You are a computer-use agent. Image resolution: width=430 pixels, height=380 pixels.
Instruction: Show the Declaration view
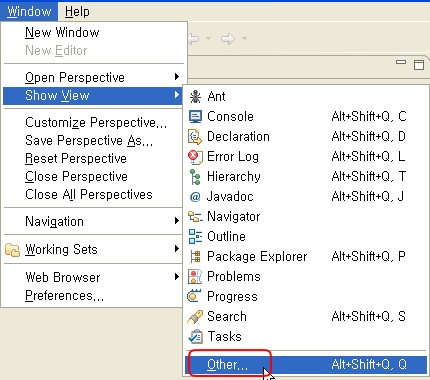[306, 137]
